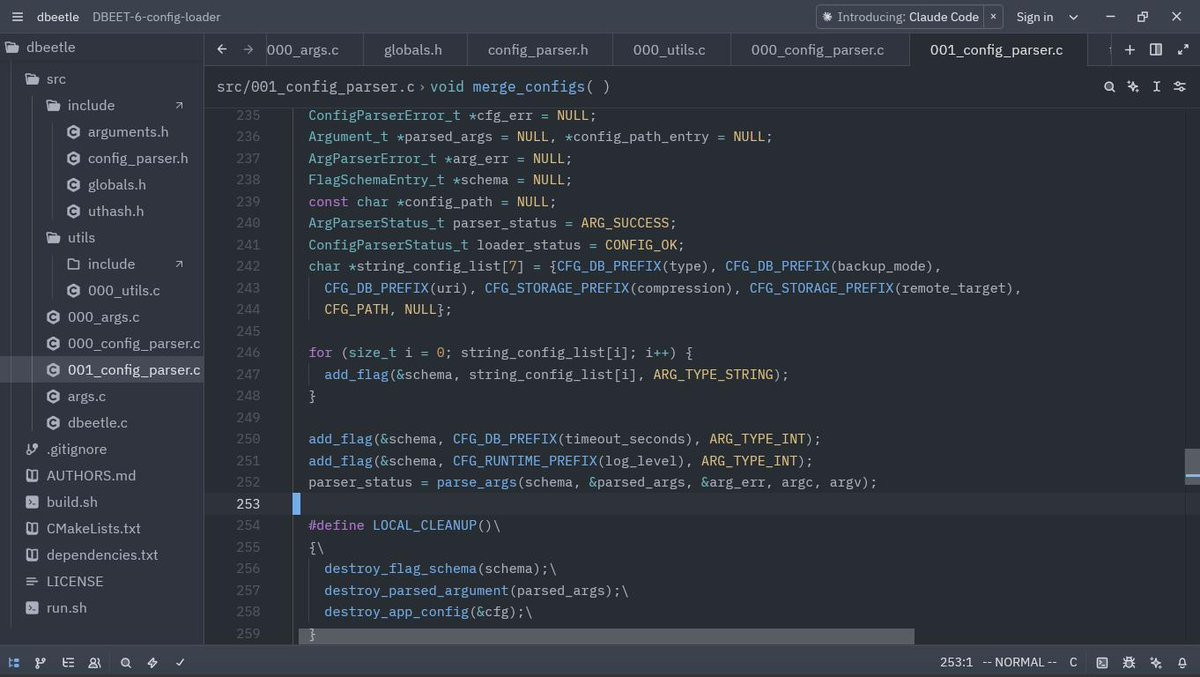This screenshot has width=1200, height=677.
Task: Switch to the config_parser.h tab
Action: [538, 50]
